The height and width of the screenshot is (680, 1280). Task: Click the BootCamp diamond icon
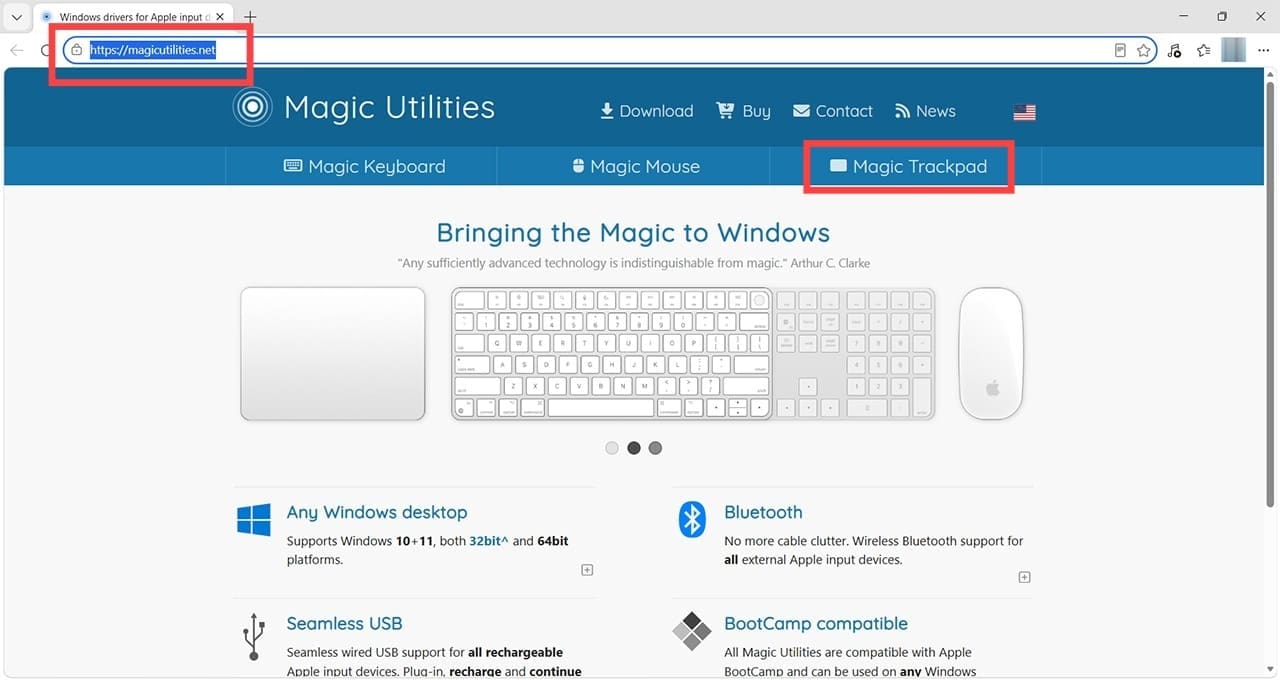tap(691, 633)
